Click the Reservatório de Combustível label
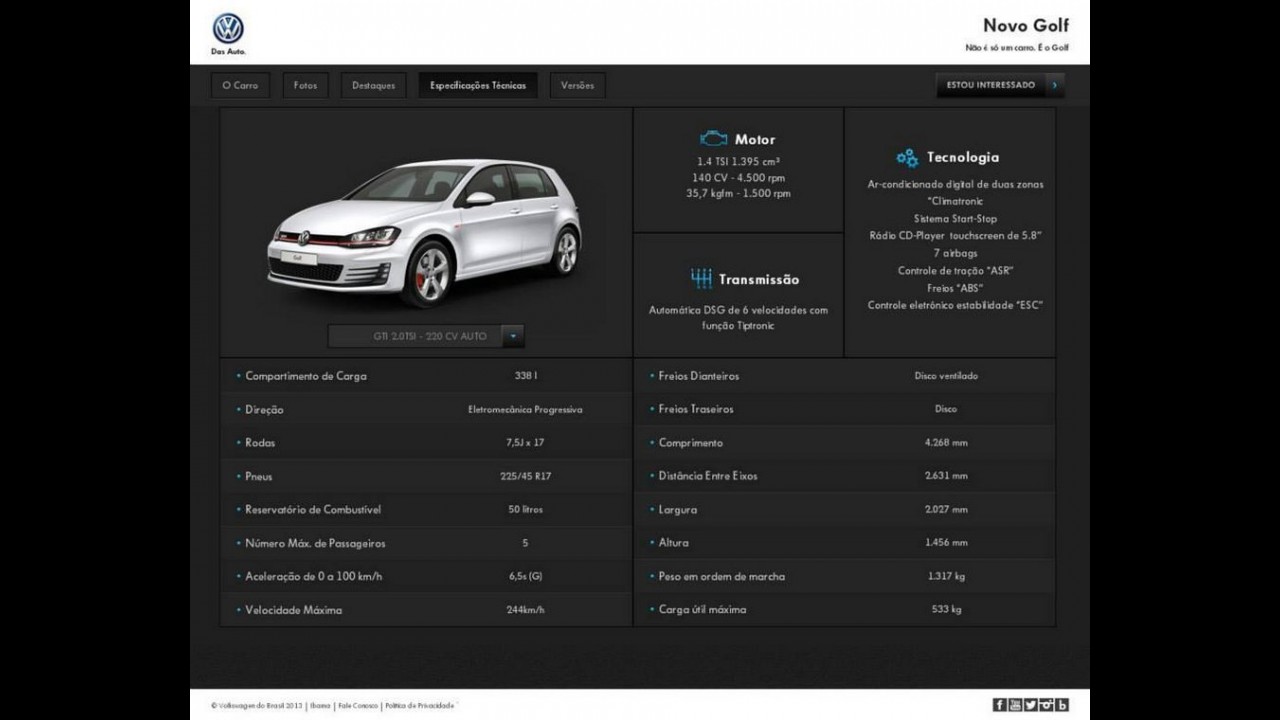The image size is (1280, 720). [x=313, y=510]
